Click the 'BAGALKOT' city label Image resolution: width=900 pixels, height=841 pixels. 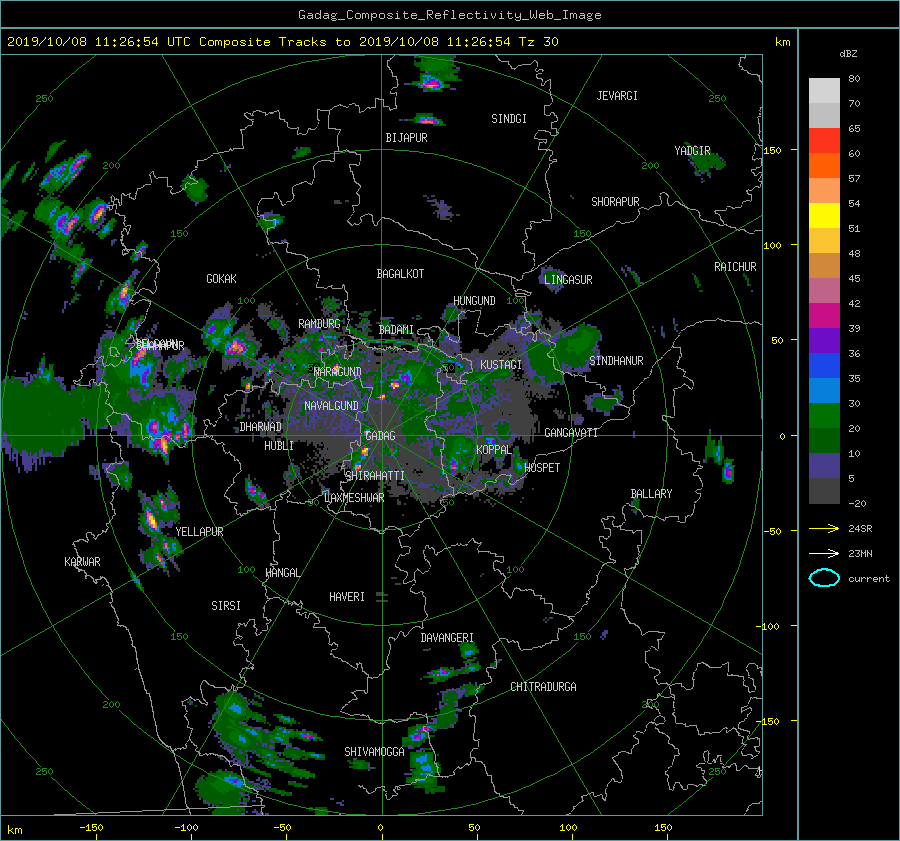click(400, 274)
